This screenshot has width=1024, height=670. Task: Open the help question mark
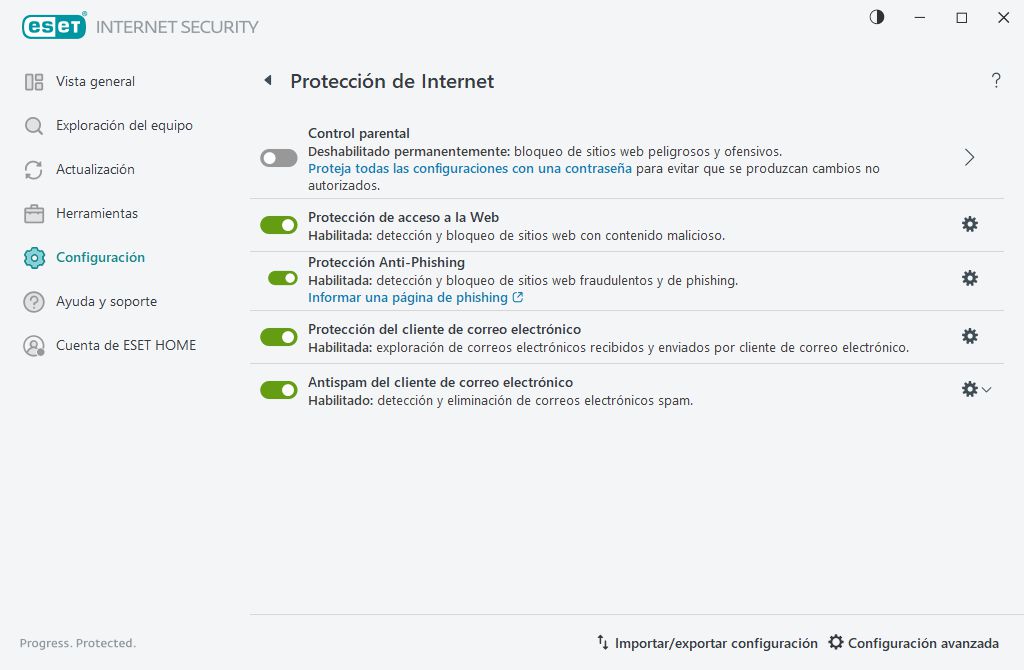tap(996, 80)
